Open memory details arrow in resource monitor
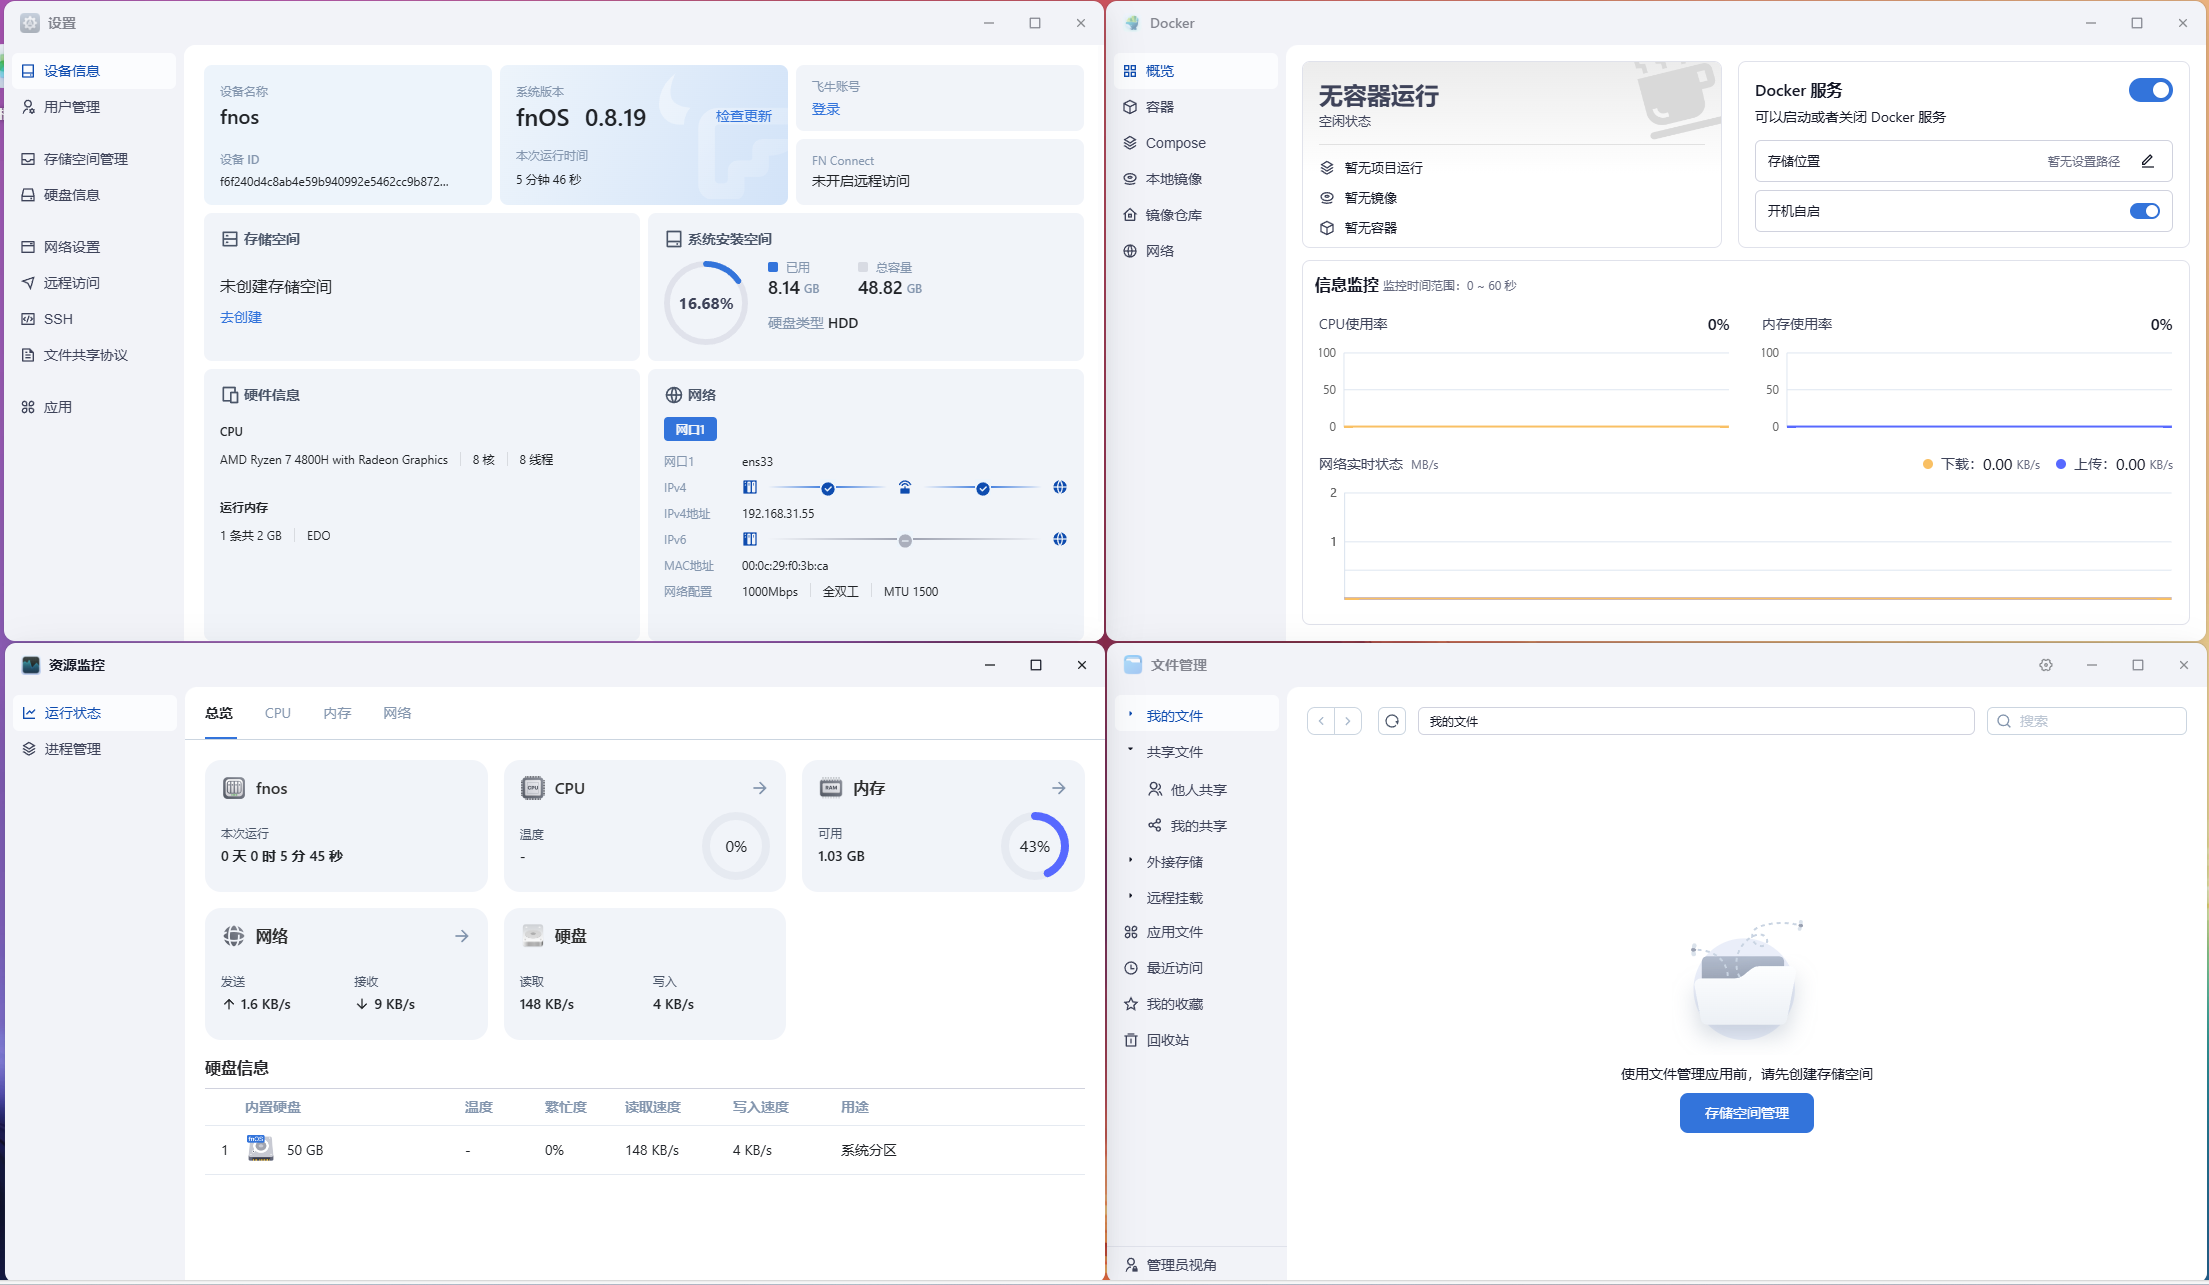Image resolution: width=2209 pixels, height=1285 pixels. pyautogui.click(x=1059, y=788)
